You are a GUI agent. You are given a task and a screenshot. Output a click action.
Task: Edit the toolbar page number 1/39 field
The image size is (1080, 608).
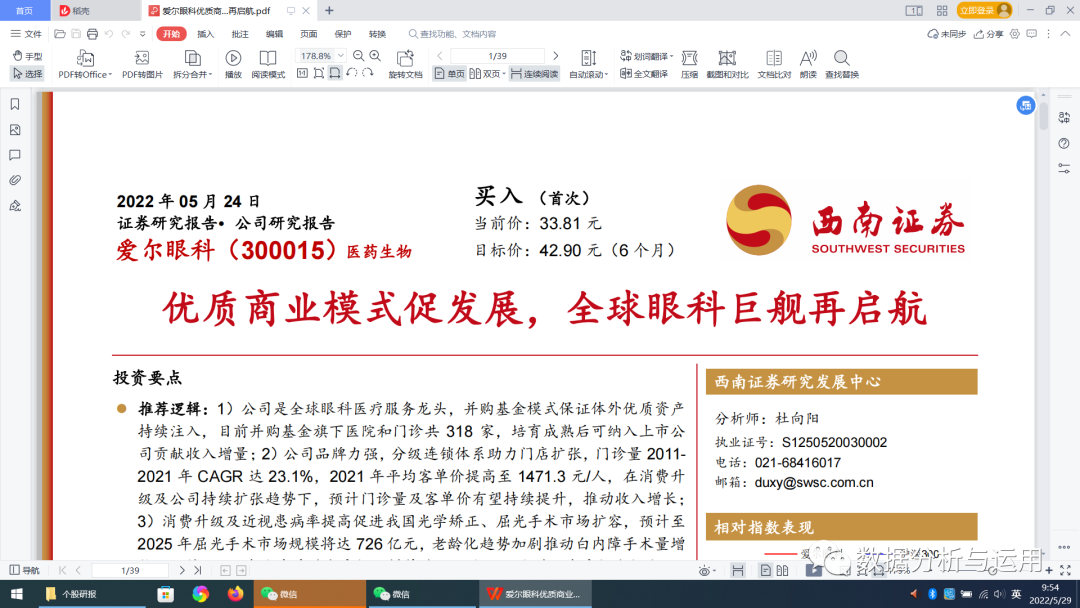pos(497,56)
